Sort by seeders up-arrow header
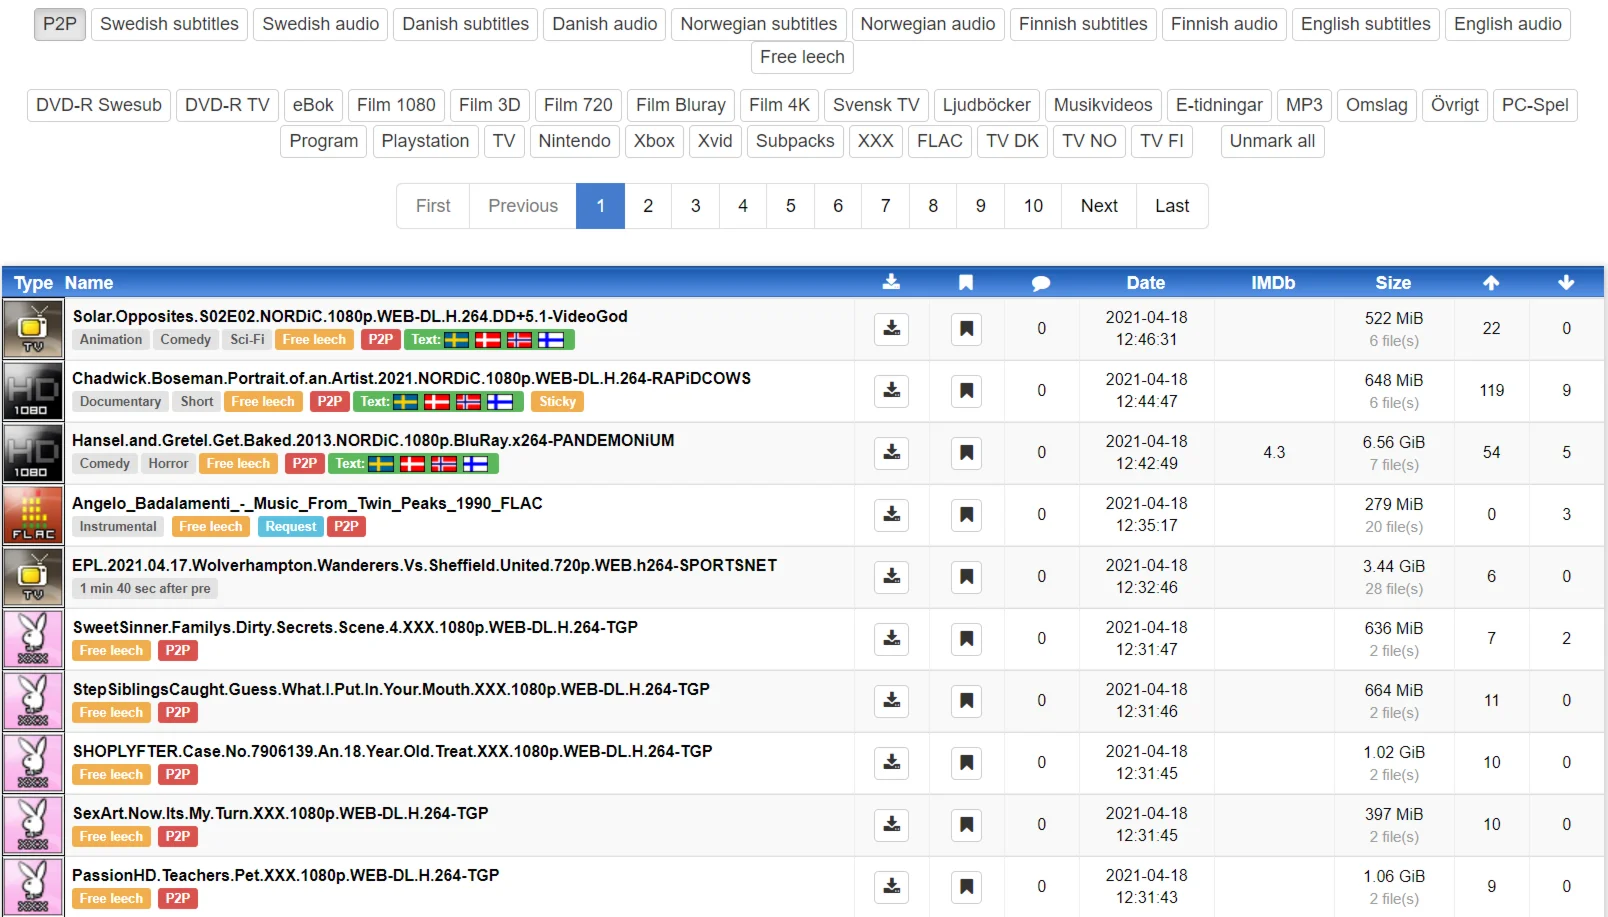1608x917 pixels. point(1491,283)
